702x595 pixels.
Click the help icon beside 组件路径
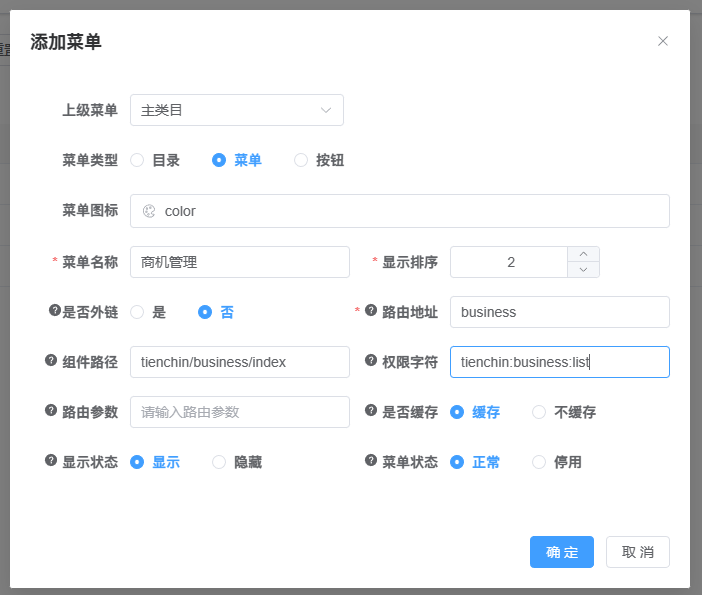click(x=51, y=360)
